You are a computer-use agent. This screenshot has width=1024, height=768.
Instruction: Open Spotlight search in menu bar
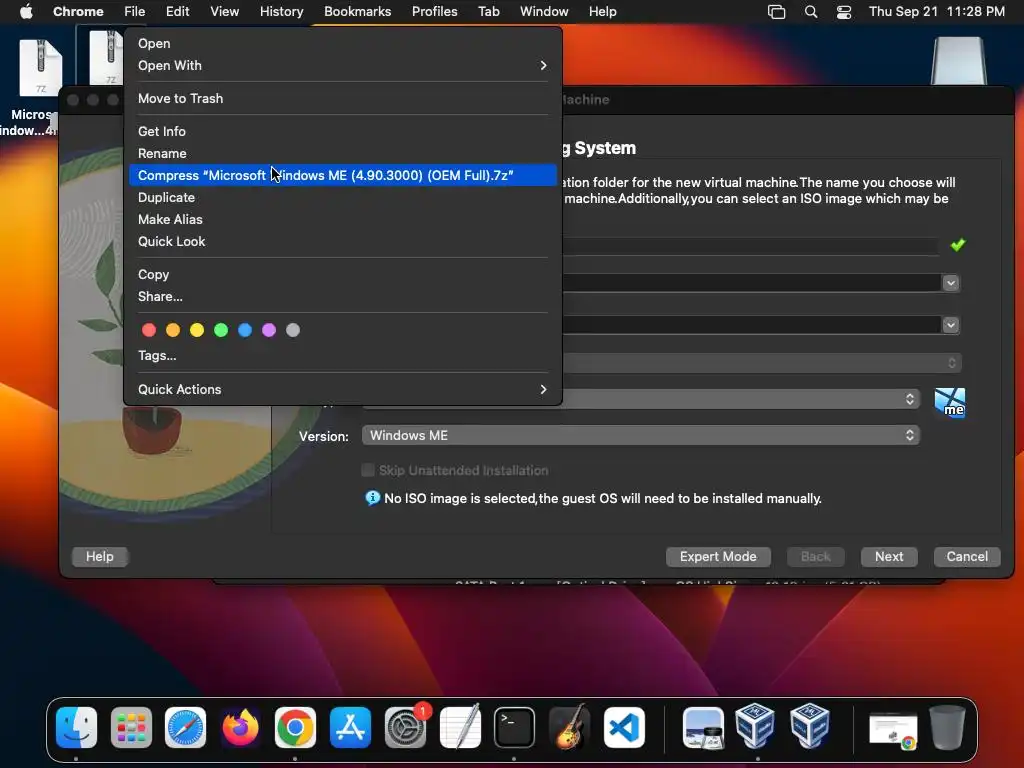coord(810,11)
